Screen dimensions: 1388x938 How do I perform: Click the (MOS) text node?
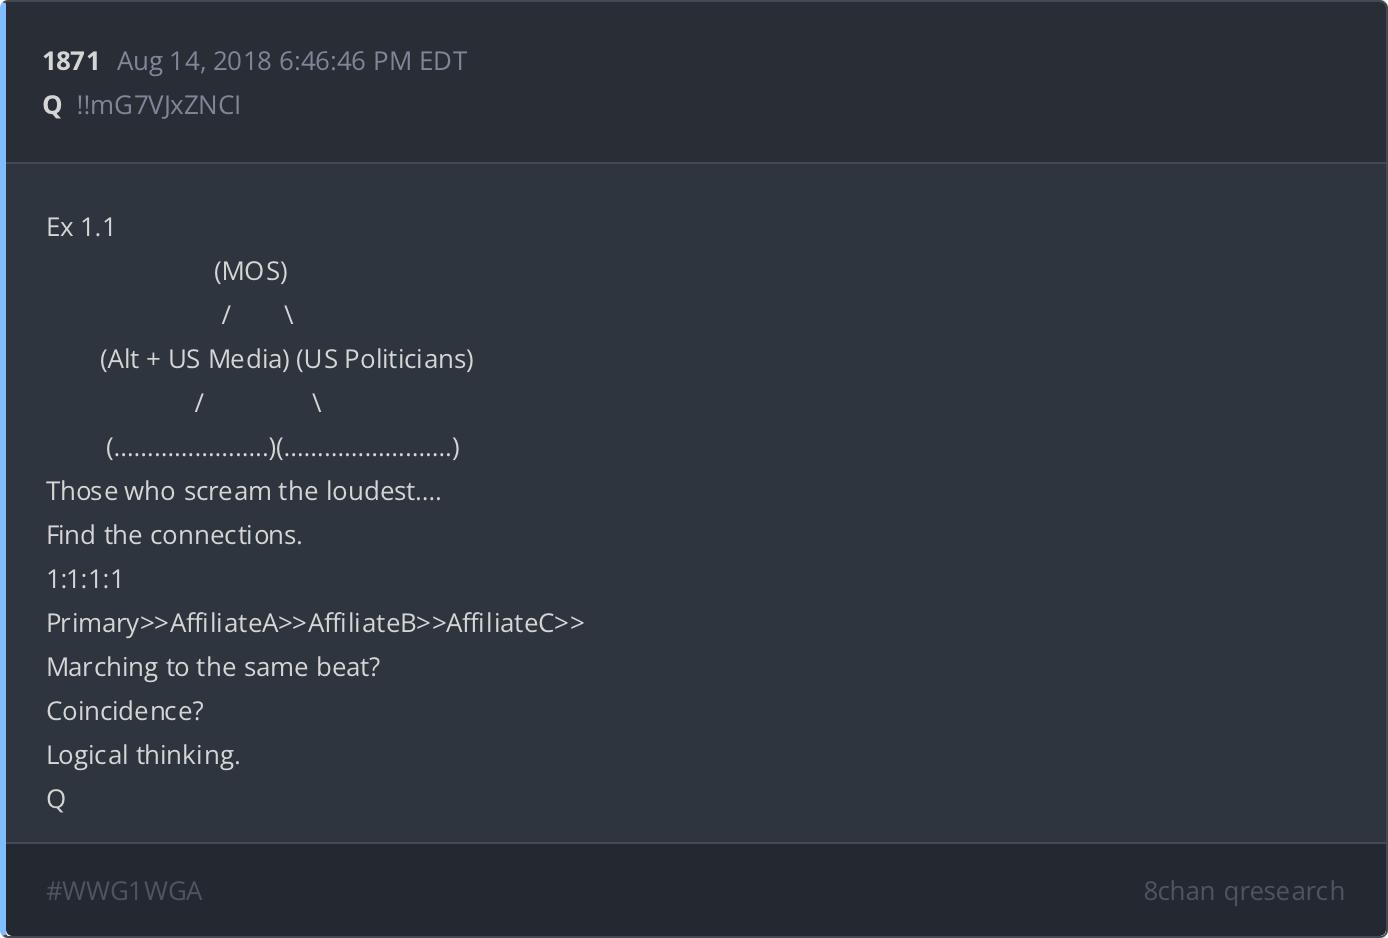tap(251, 271)
